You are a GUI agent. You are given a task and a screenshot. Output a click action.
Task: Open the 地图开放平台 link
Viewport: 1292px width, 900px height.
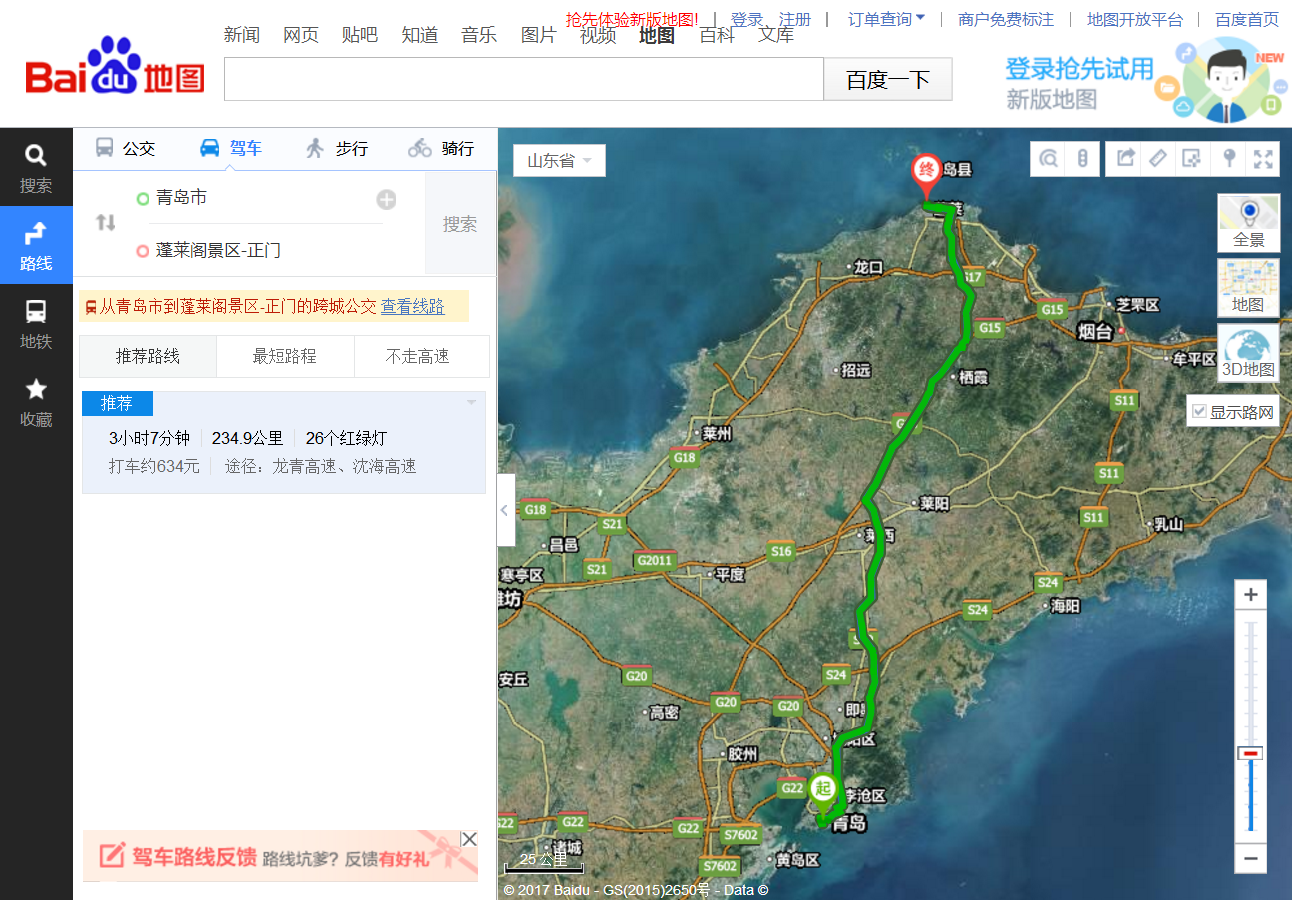click(1135, 19)
